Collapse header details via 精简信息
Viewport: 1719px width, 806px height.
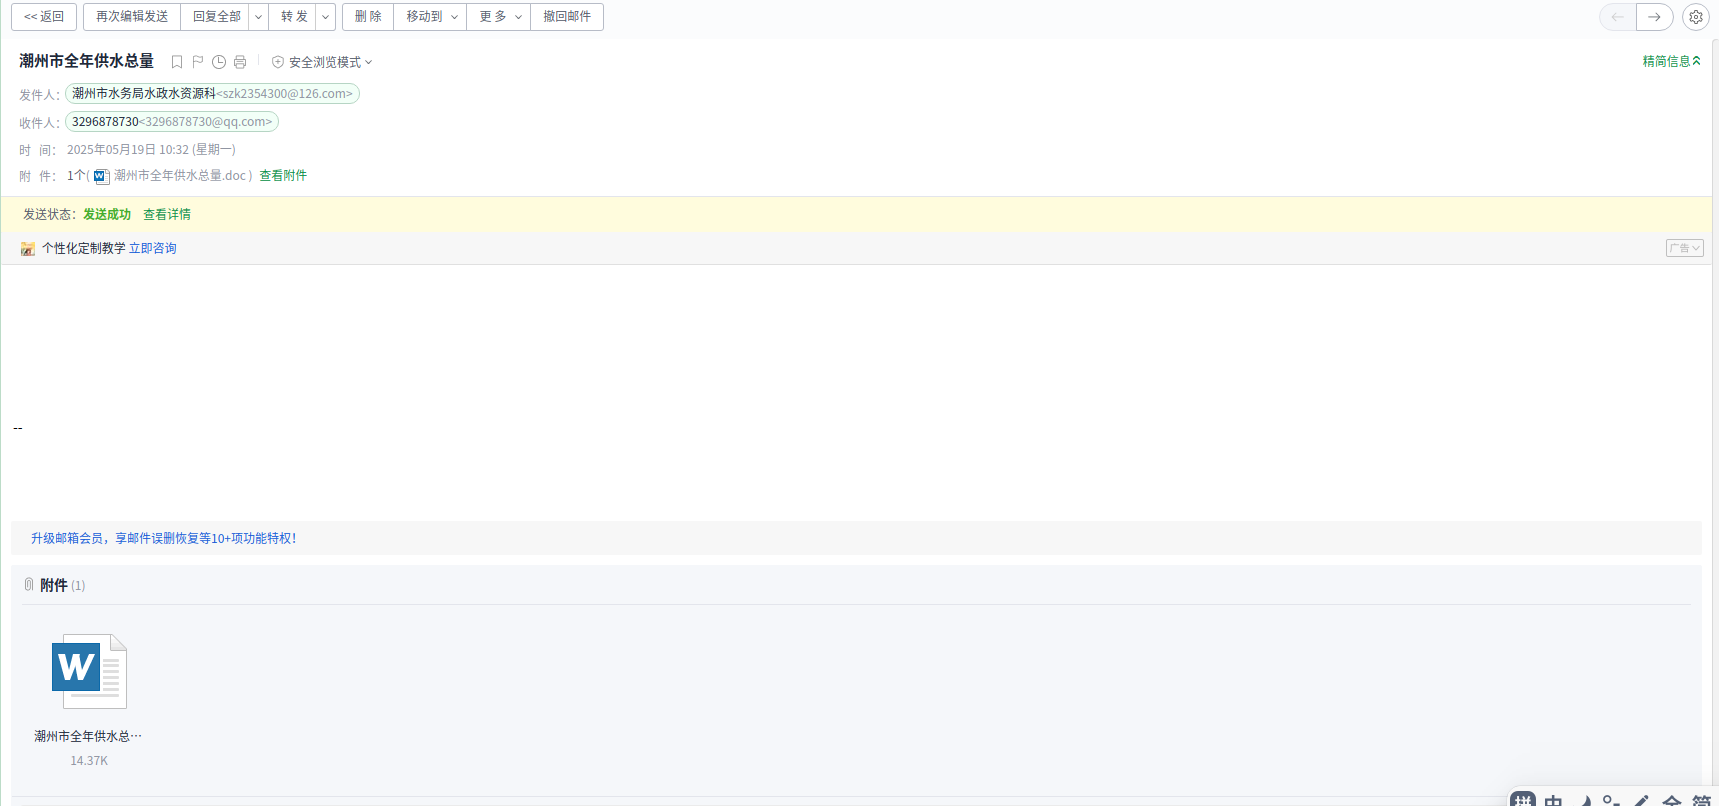point(1671,61)
